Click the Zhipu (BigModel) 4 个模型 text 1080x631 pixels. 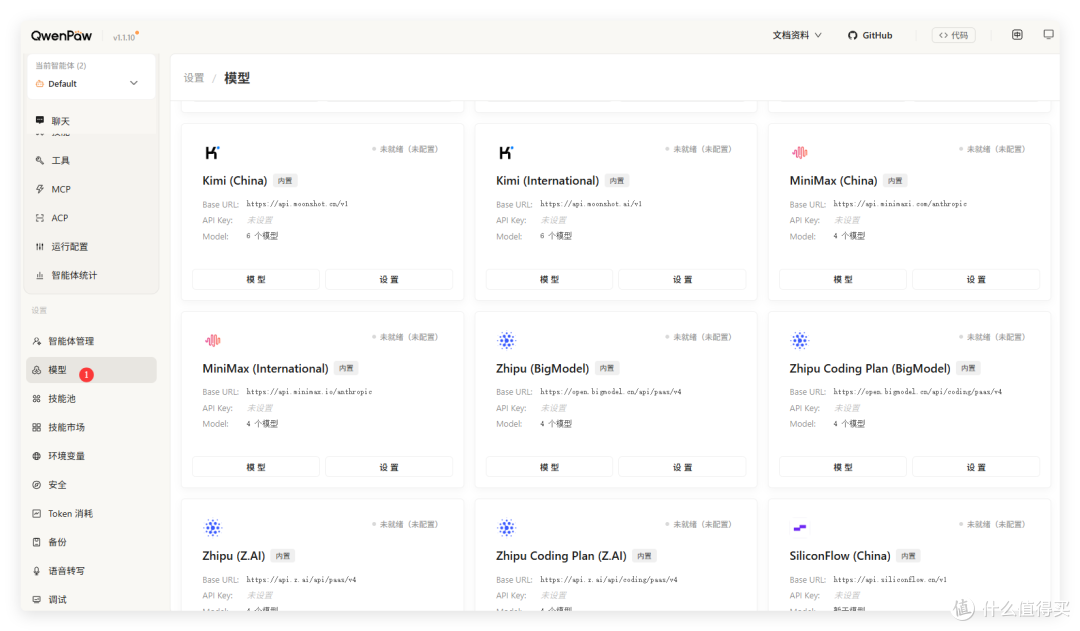click(556, 424)
